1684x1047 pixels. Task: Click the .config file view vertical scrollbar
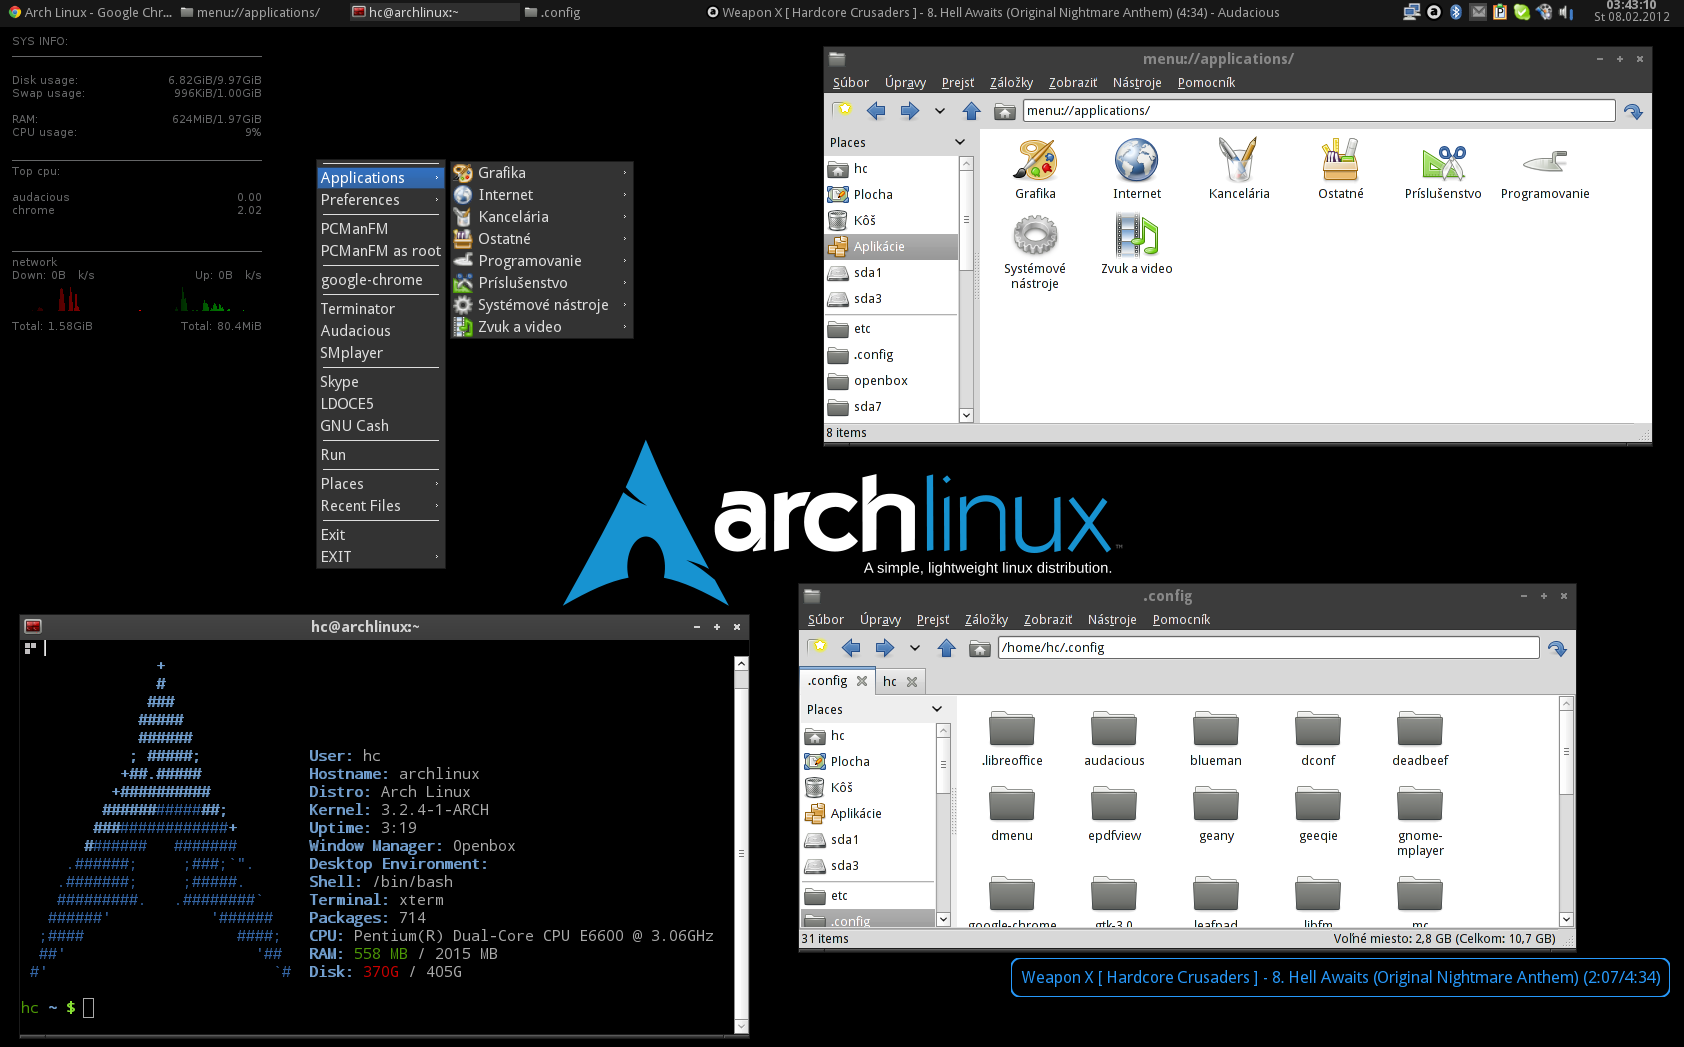pyautogui.click(x=1567, y=812)
